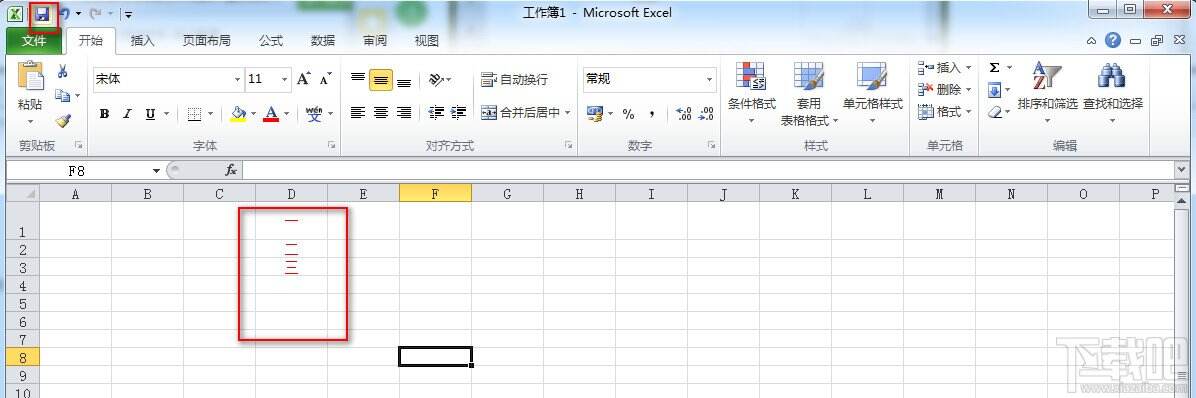Open the font name 宋体 dropdown
Screen dimensions: 1196x398
tap(237, 79)
